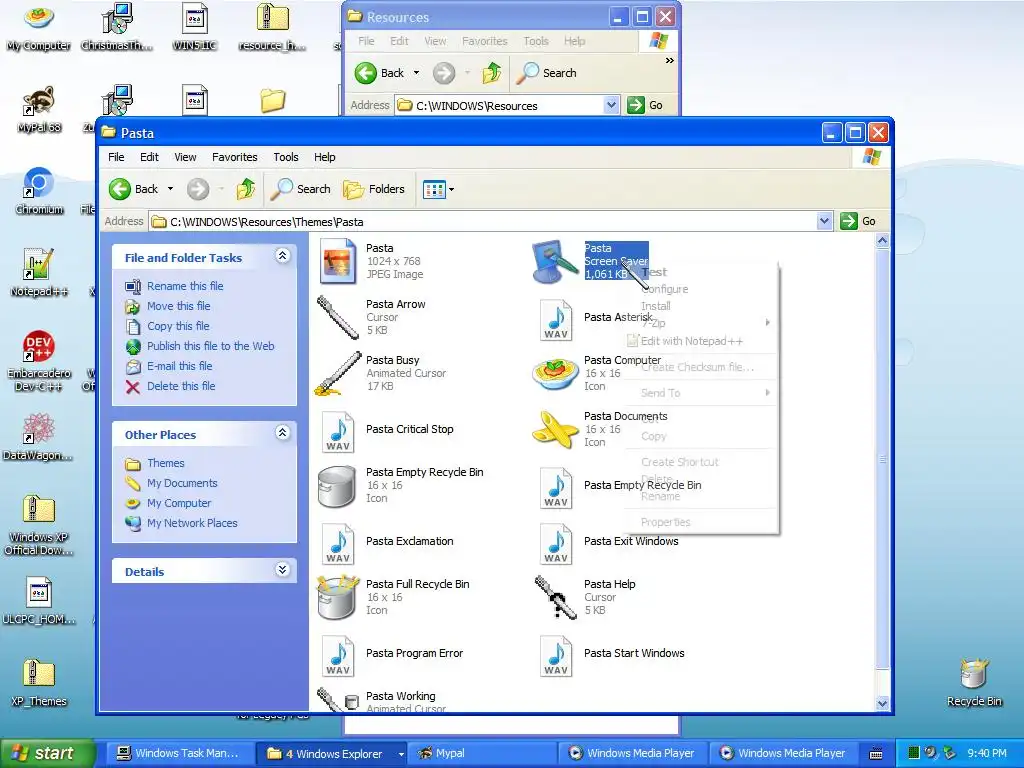Viewport: 1024px width, 768px height.
Task: Select the Pasta Exit Windows WAV icon
Action: coord(556,543)
